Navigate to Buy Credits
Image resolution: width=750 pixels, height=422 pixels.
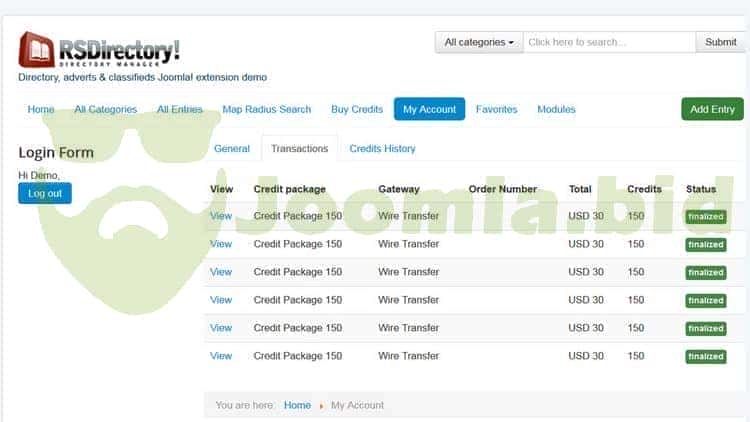[357, 109]
